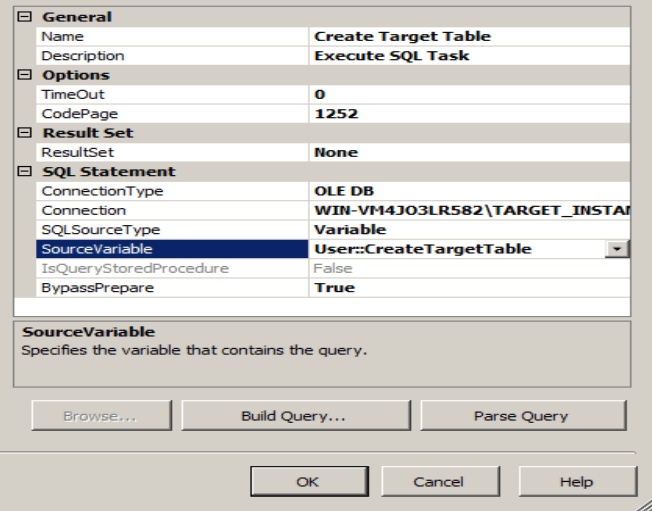Cancel the task editor dialog
Viewport: 652px width, 511px height.
click(x=438, y=482)
